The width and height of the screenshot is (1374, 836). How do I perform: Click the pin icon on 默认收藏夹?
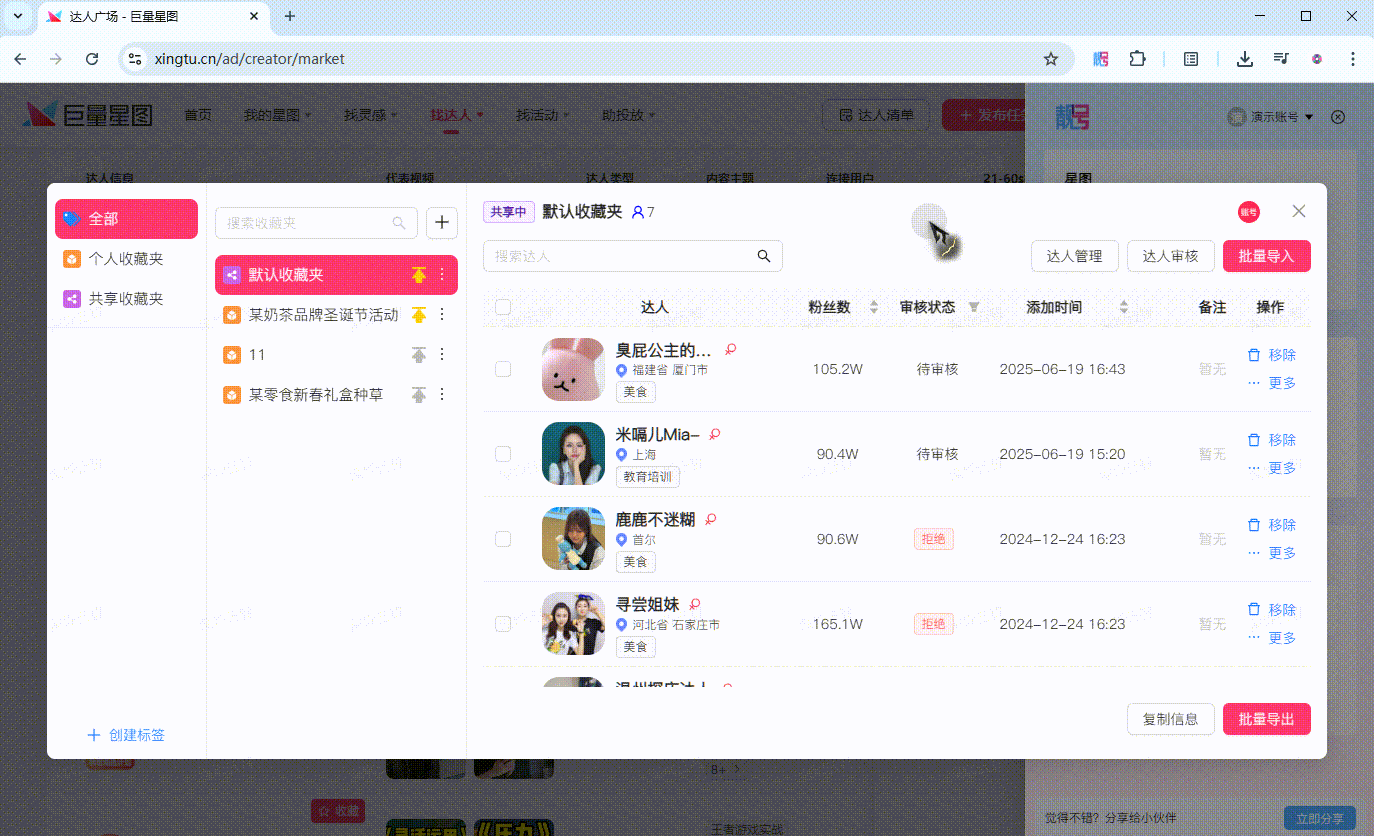[419, 275]
